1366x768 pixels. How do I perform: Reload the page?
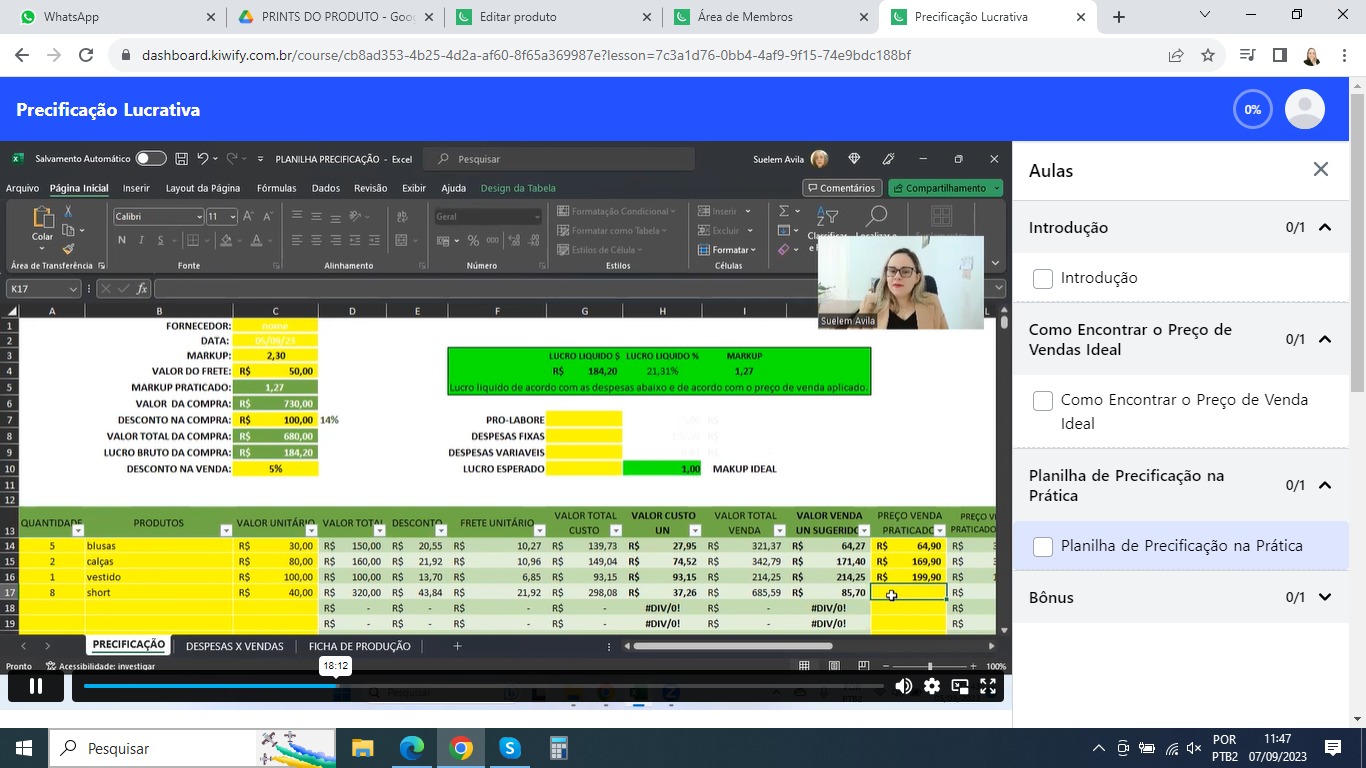[x=86, y=55]
